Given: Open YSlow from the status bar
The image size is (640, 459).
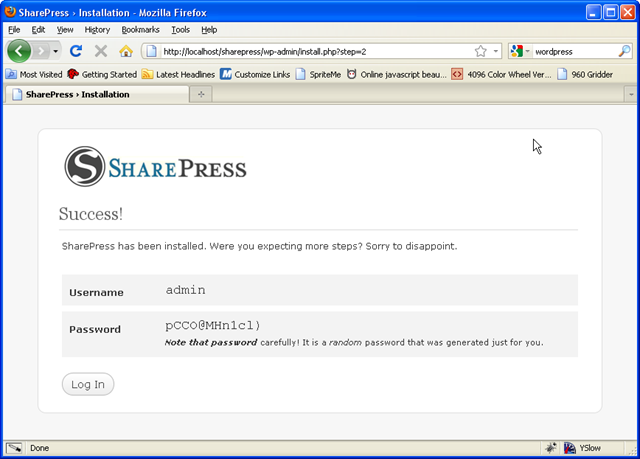Looking at the screenshot, I should click(x=582, y=448).
